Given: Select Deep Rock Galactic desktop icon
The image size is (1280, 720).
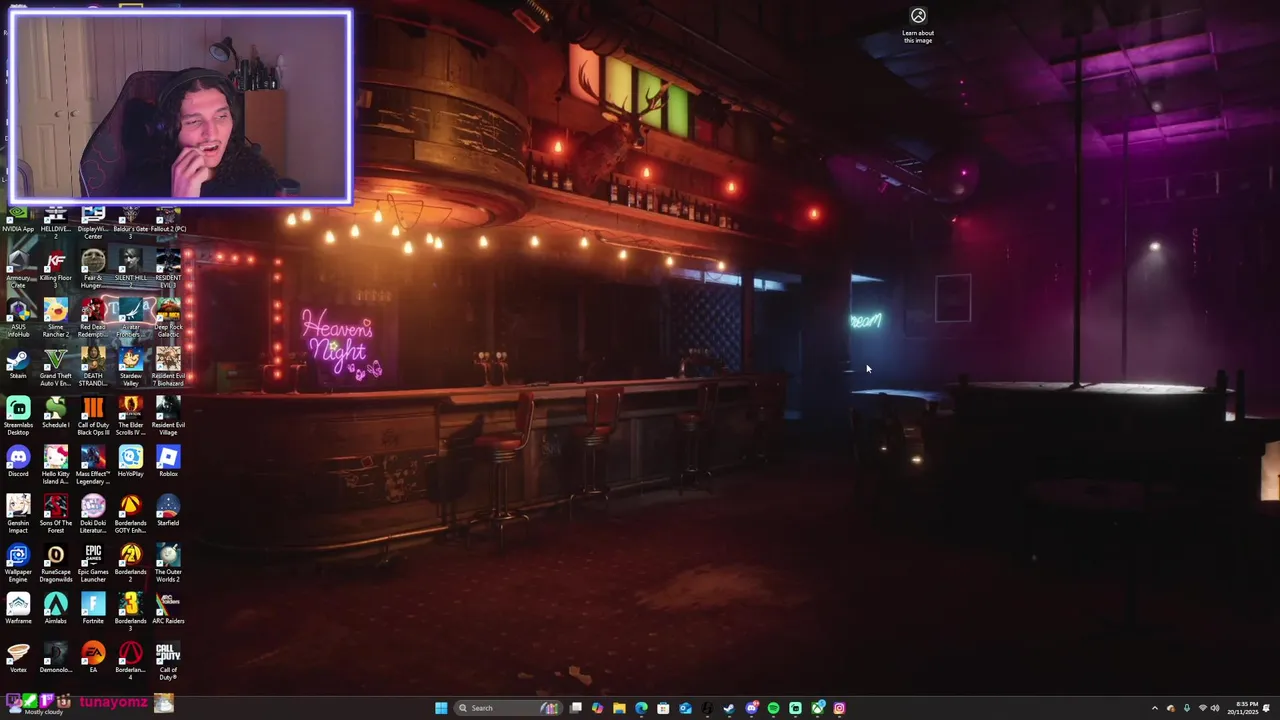Looking at the screenshot, I should pyautogui.click(x=168, y=318).
